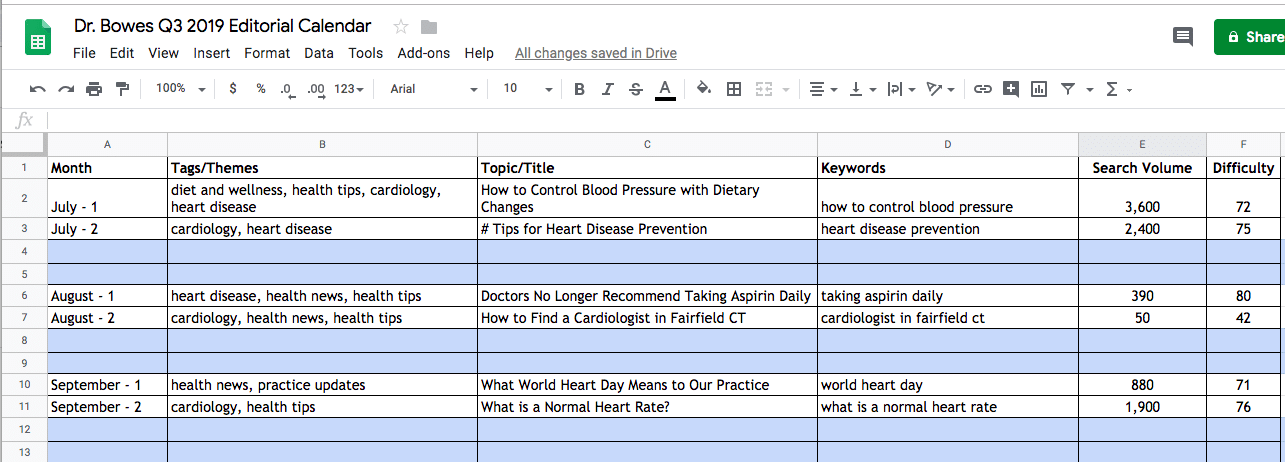Screen dimensions: 1285x462
Task: Click the Undo arrow icon
Action: point(37,89)
